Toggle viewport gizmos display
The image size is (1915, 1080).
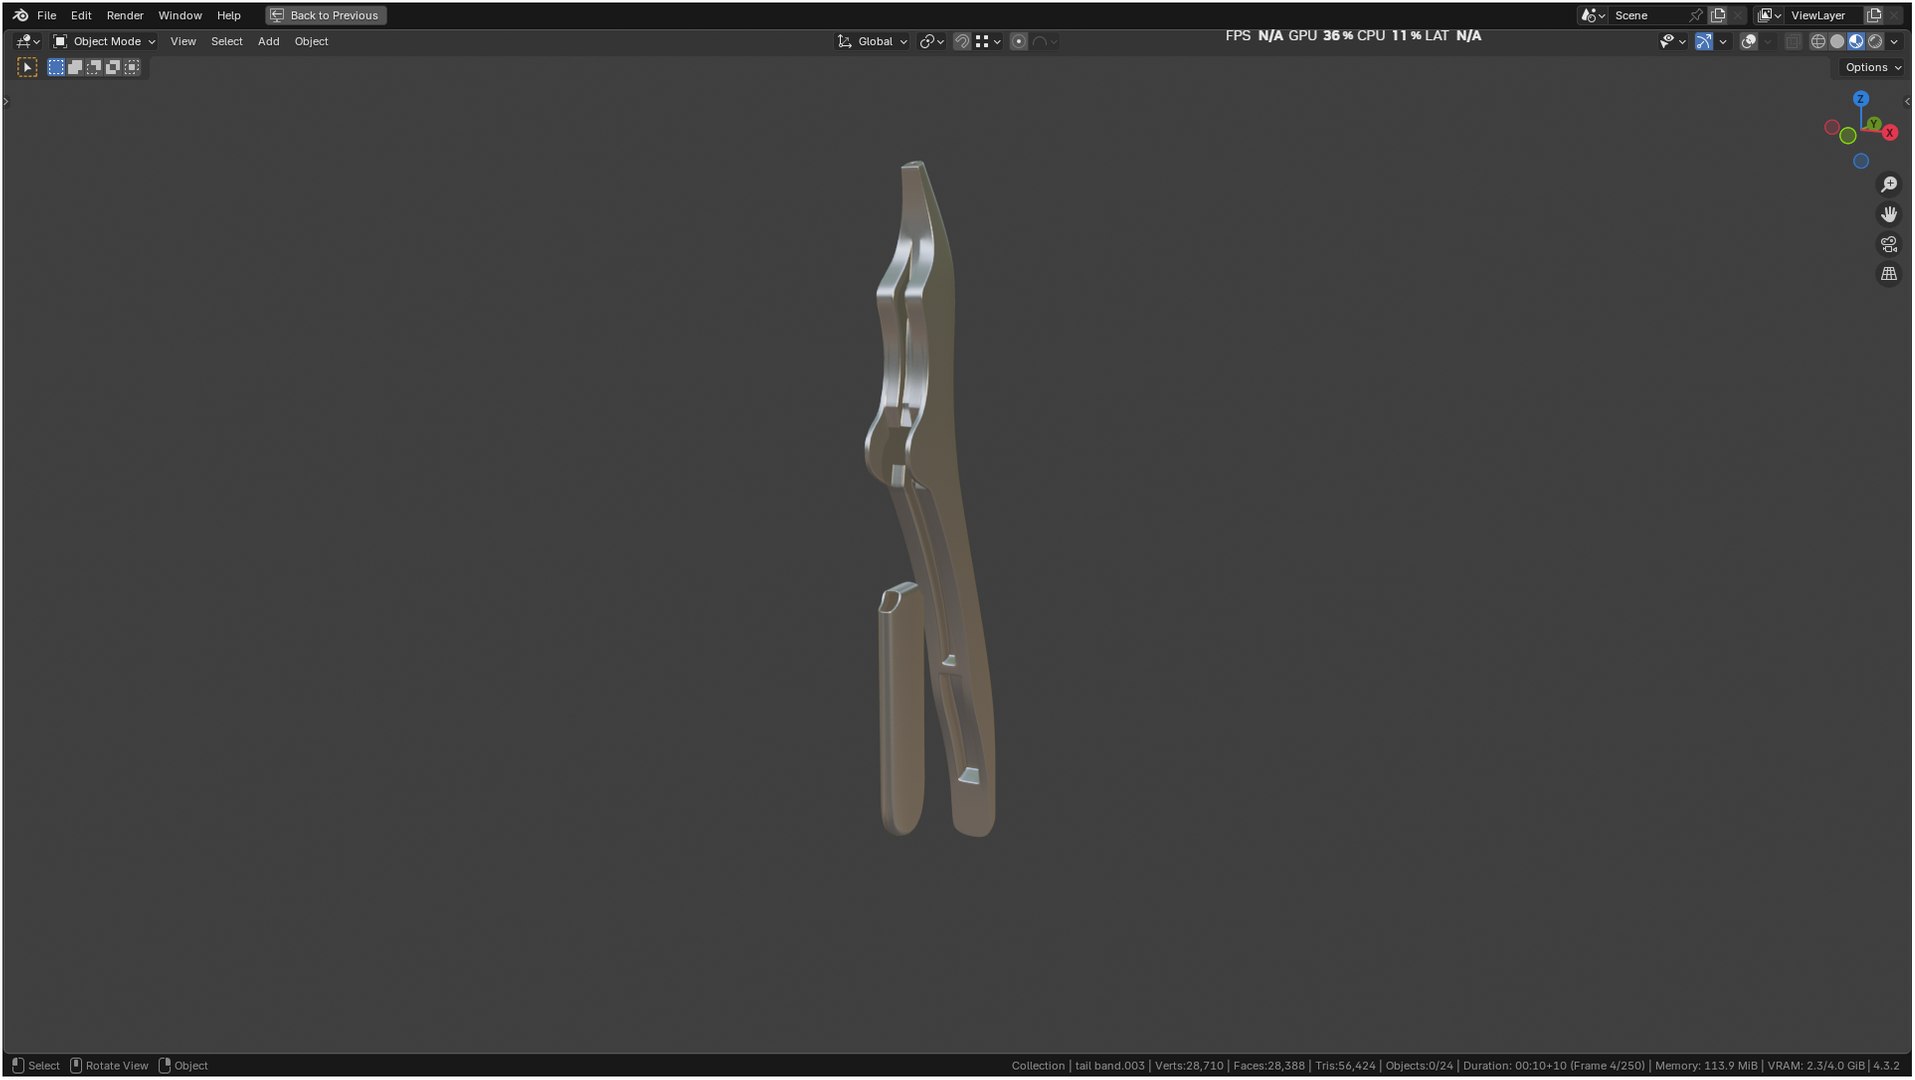(x=1704, y=41)
